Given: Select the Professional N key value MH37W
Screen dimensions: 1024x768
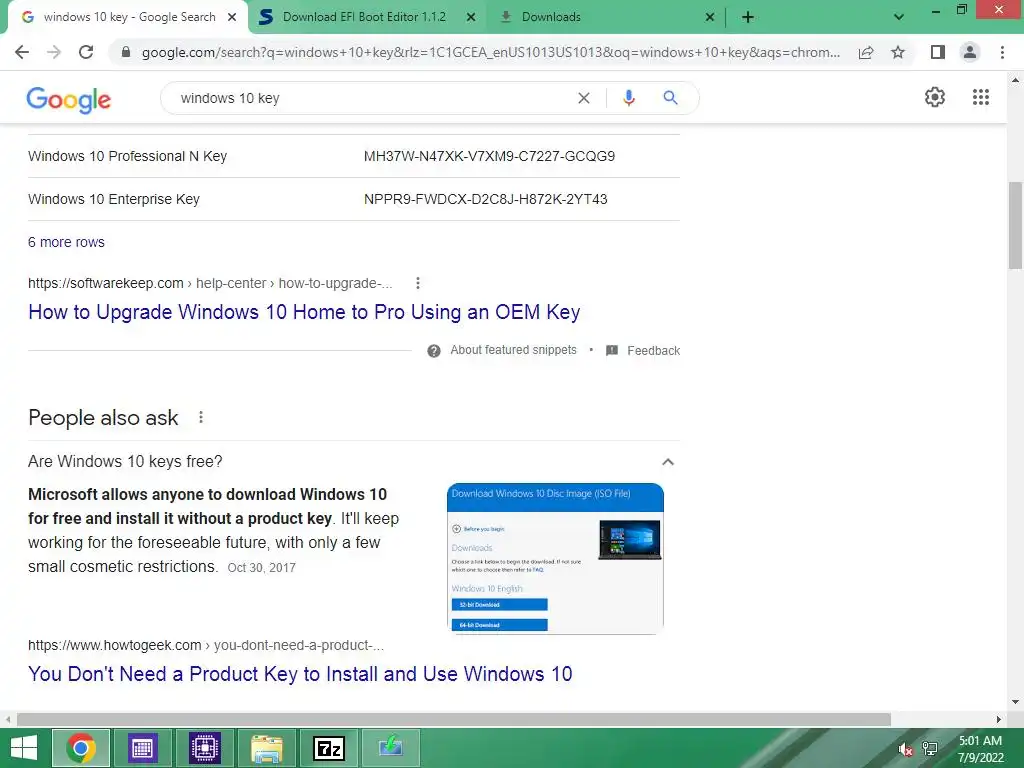Looking at the screenshot, I should coord(489,156).
